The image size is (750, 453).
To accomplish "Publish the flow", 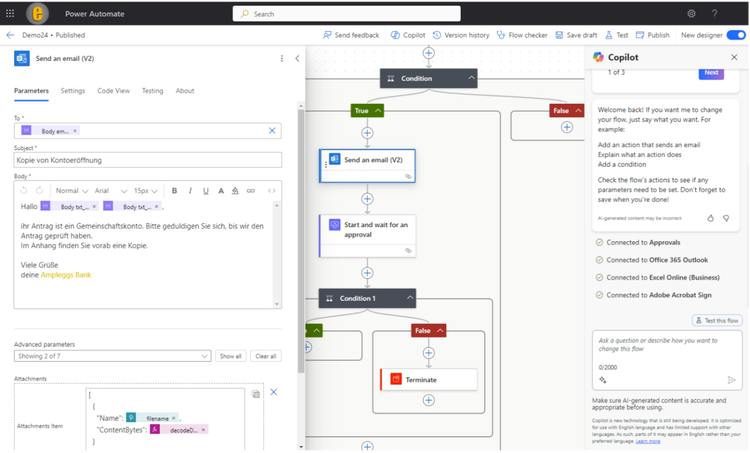I will point(653,35).
